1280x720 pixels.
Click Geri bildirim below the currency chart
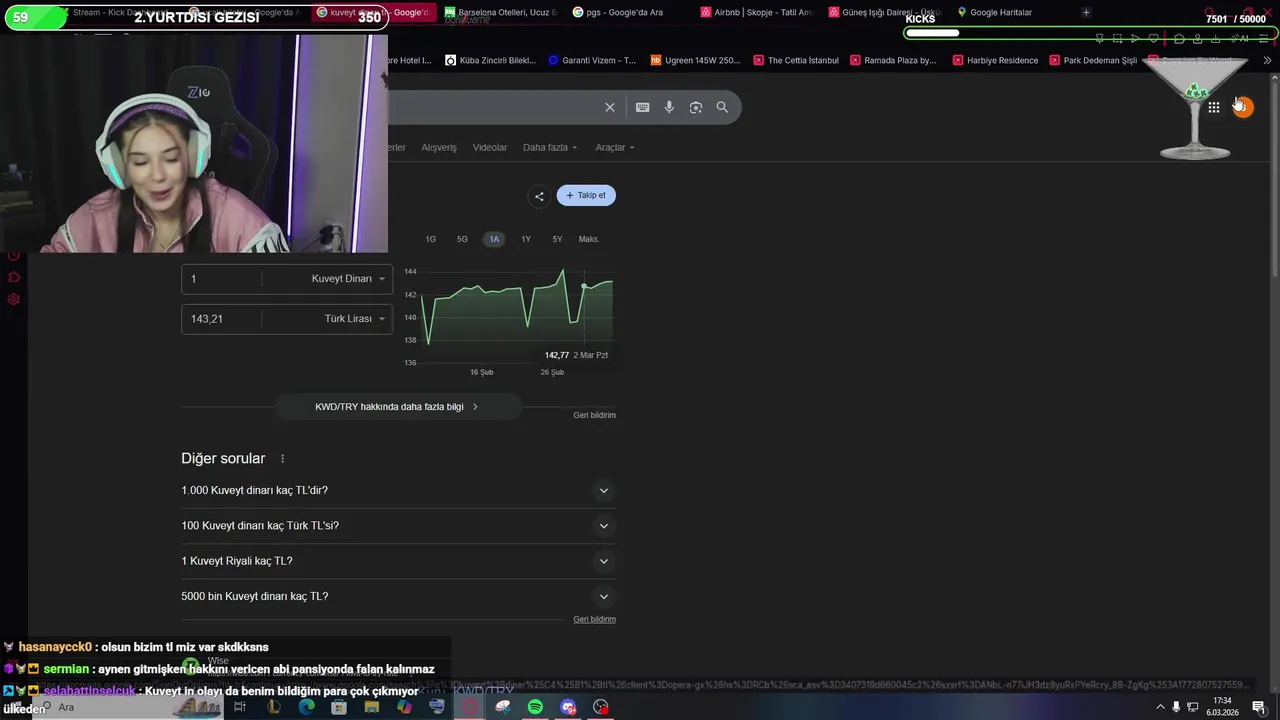pos(594,415)
